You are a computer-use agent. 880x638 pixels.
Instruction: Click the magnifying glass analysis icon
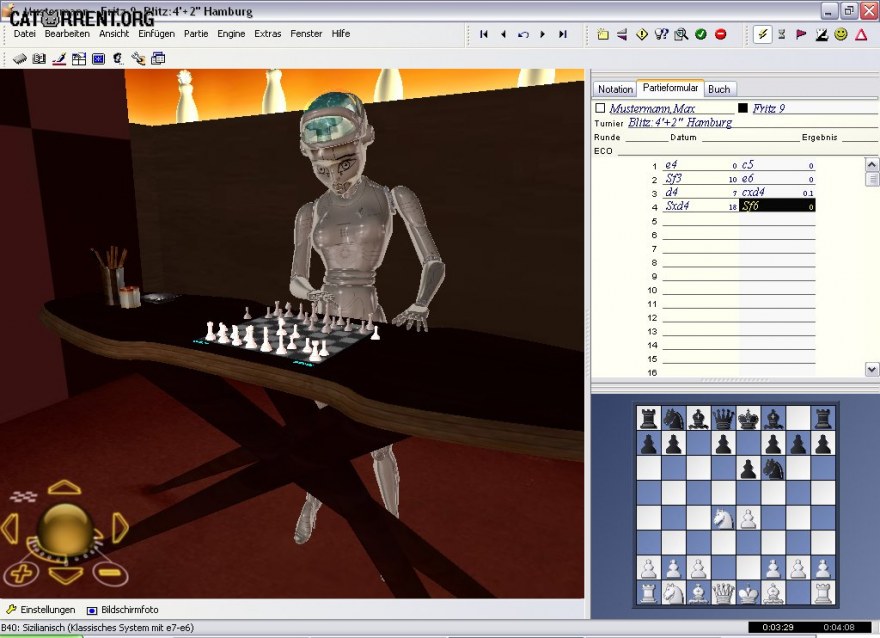coord(681,34)
